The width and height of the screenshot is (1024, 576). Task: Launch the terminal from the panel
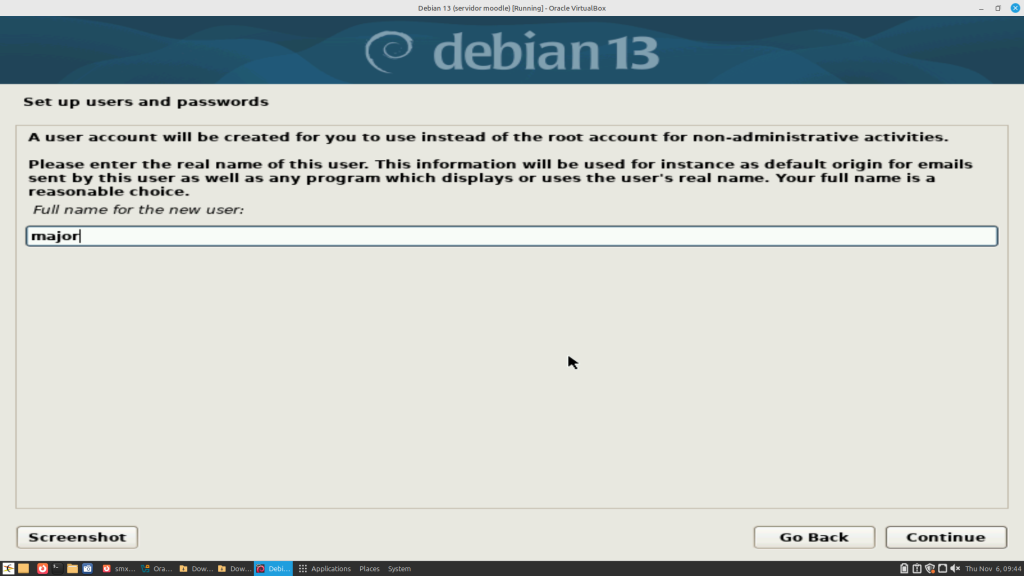[57, 568]
